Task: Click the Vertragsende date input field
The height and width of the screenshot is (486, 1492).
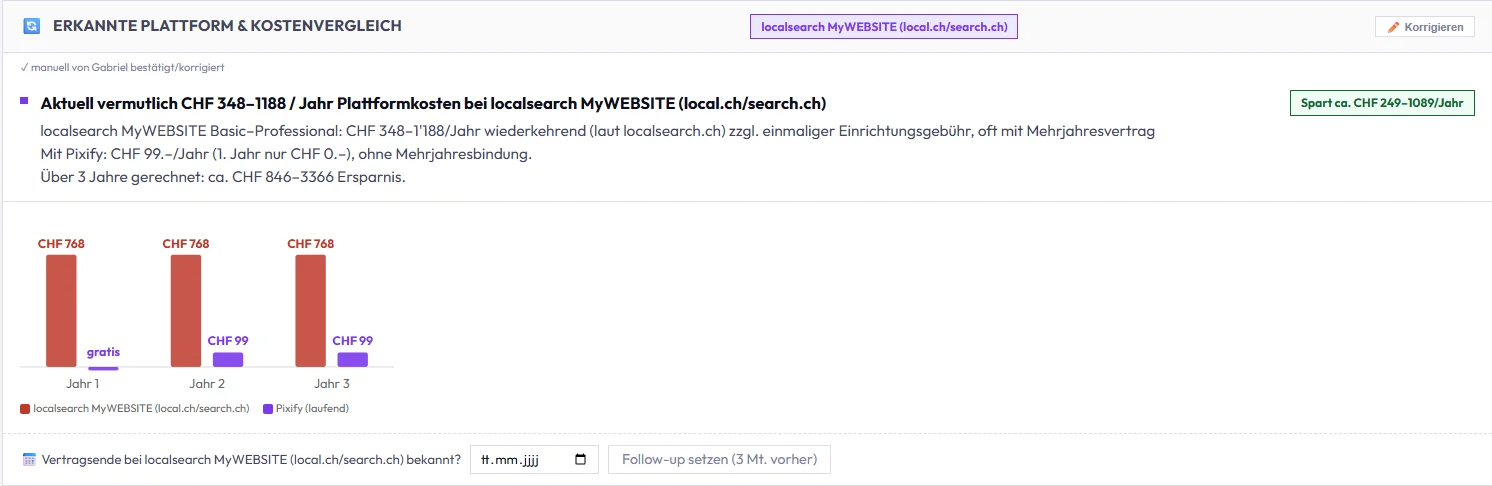Action: click(534, 459)
